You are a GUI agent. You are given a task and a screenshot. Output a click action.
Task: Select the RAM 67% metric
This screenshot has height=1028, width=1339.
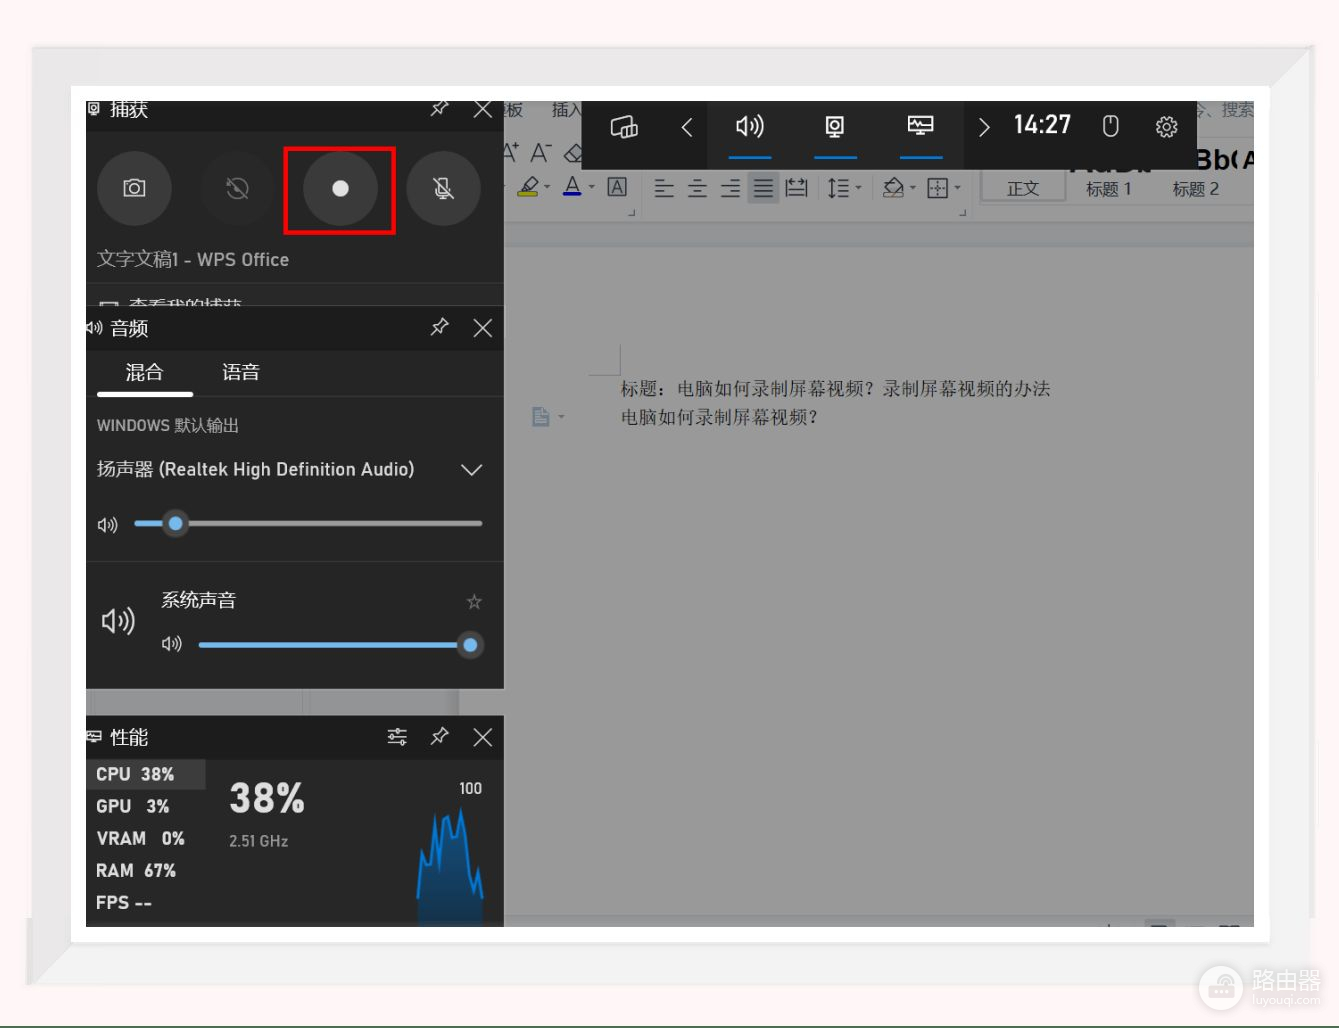(136, 870)
